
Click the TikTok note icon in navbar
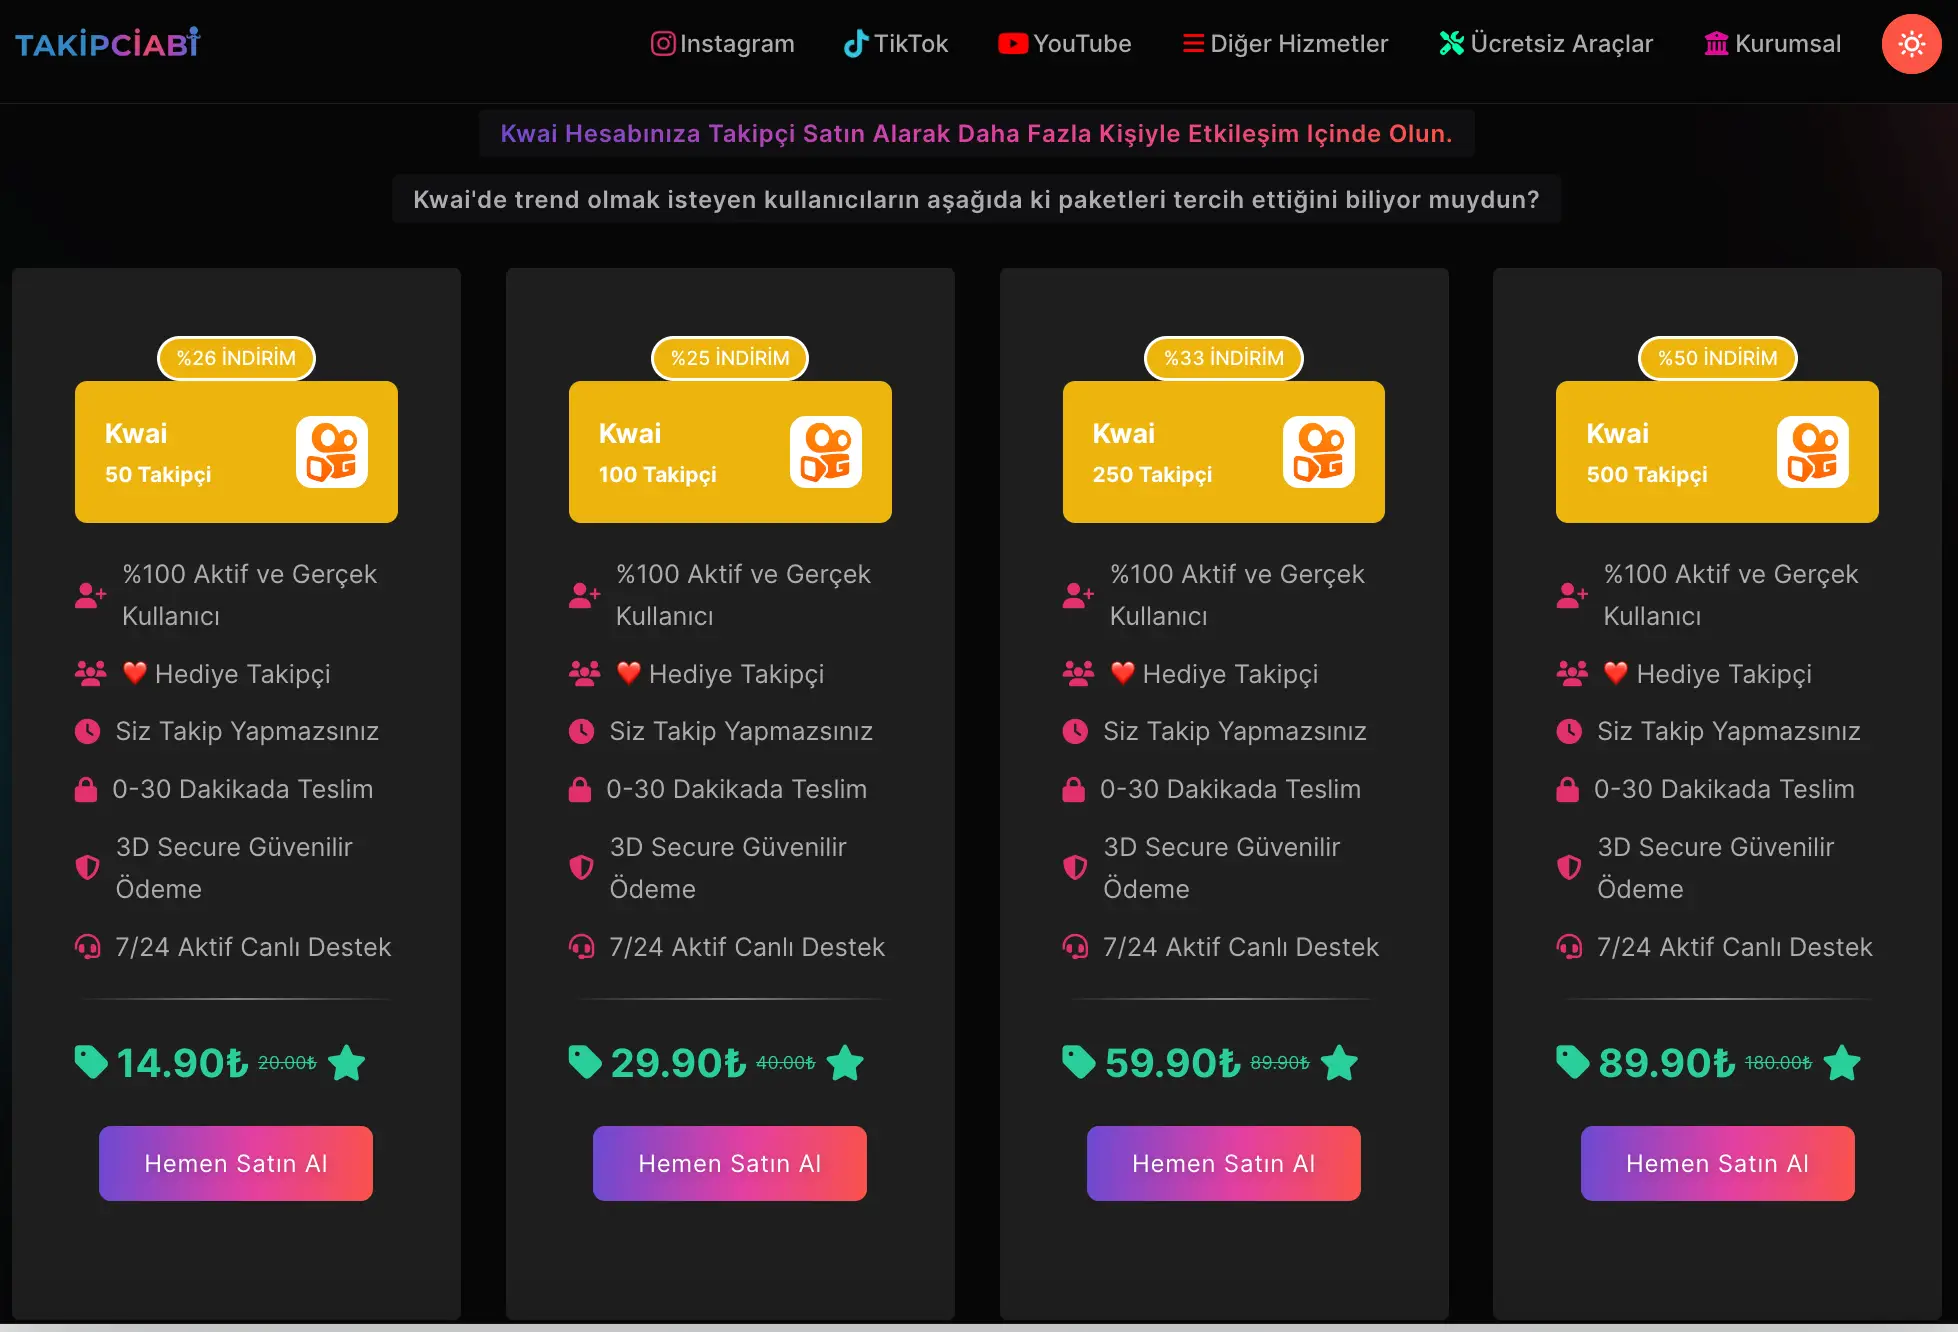click(855, 44)
